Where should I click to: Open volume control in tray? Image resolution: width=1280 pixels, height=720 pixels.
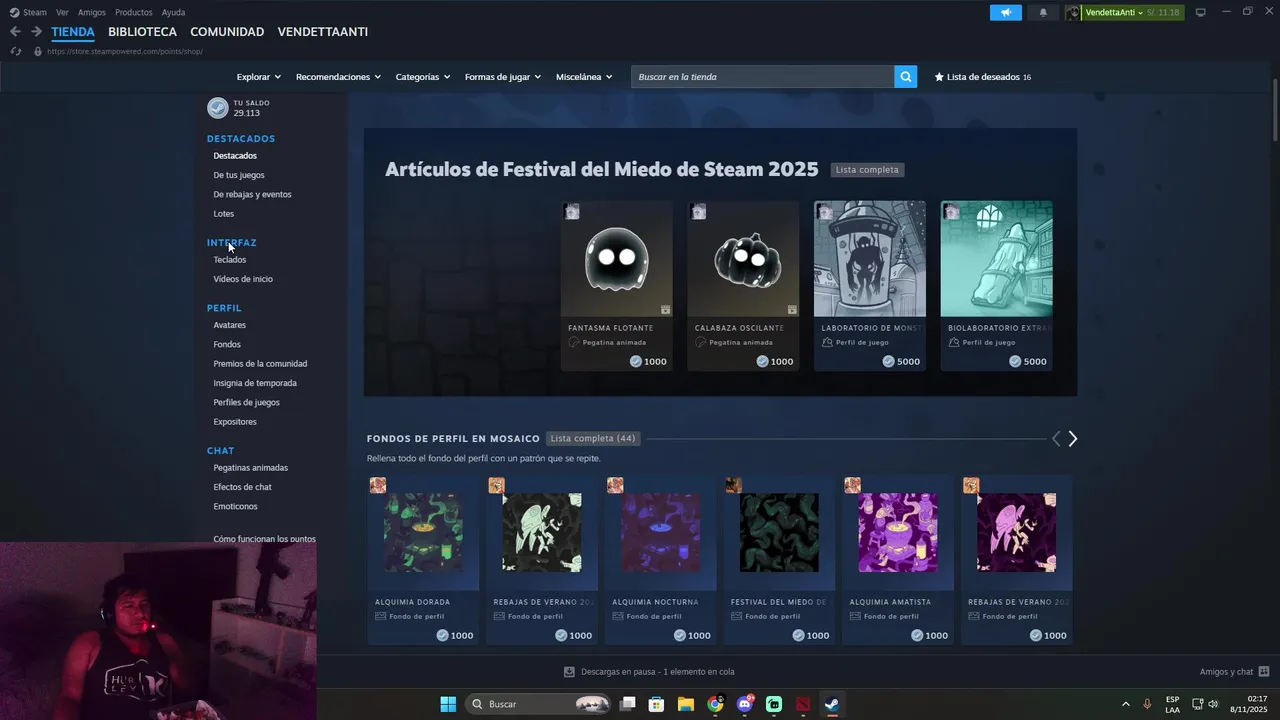(1213, 704)
